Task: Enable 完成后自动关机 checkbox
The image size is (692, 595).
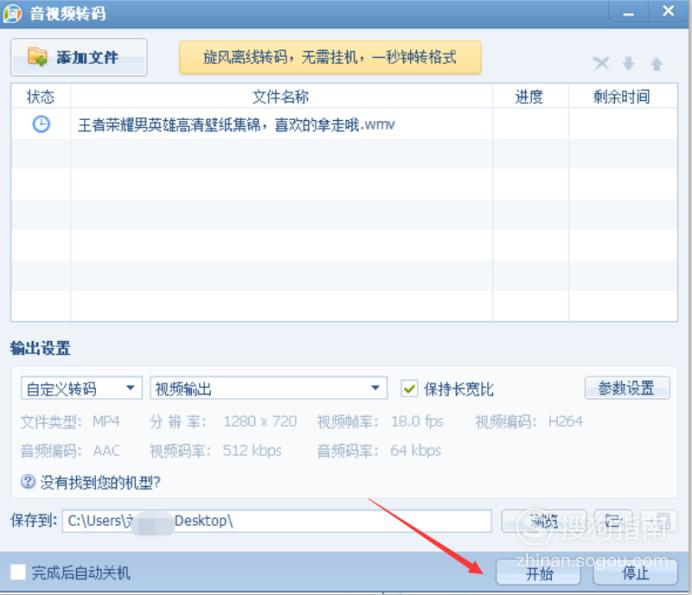Action: click(18, 572)
